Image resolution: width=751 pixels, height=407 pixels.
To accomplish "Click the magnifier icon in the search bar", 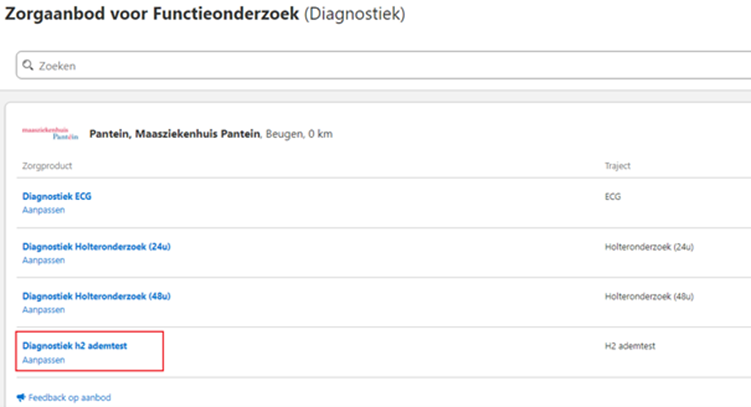I will click(x=28, y=66).
